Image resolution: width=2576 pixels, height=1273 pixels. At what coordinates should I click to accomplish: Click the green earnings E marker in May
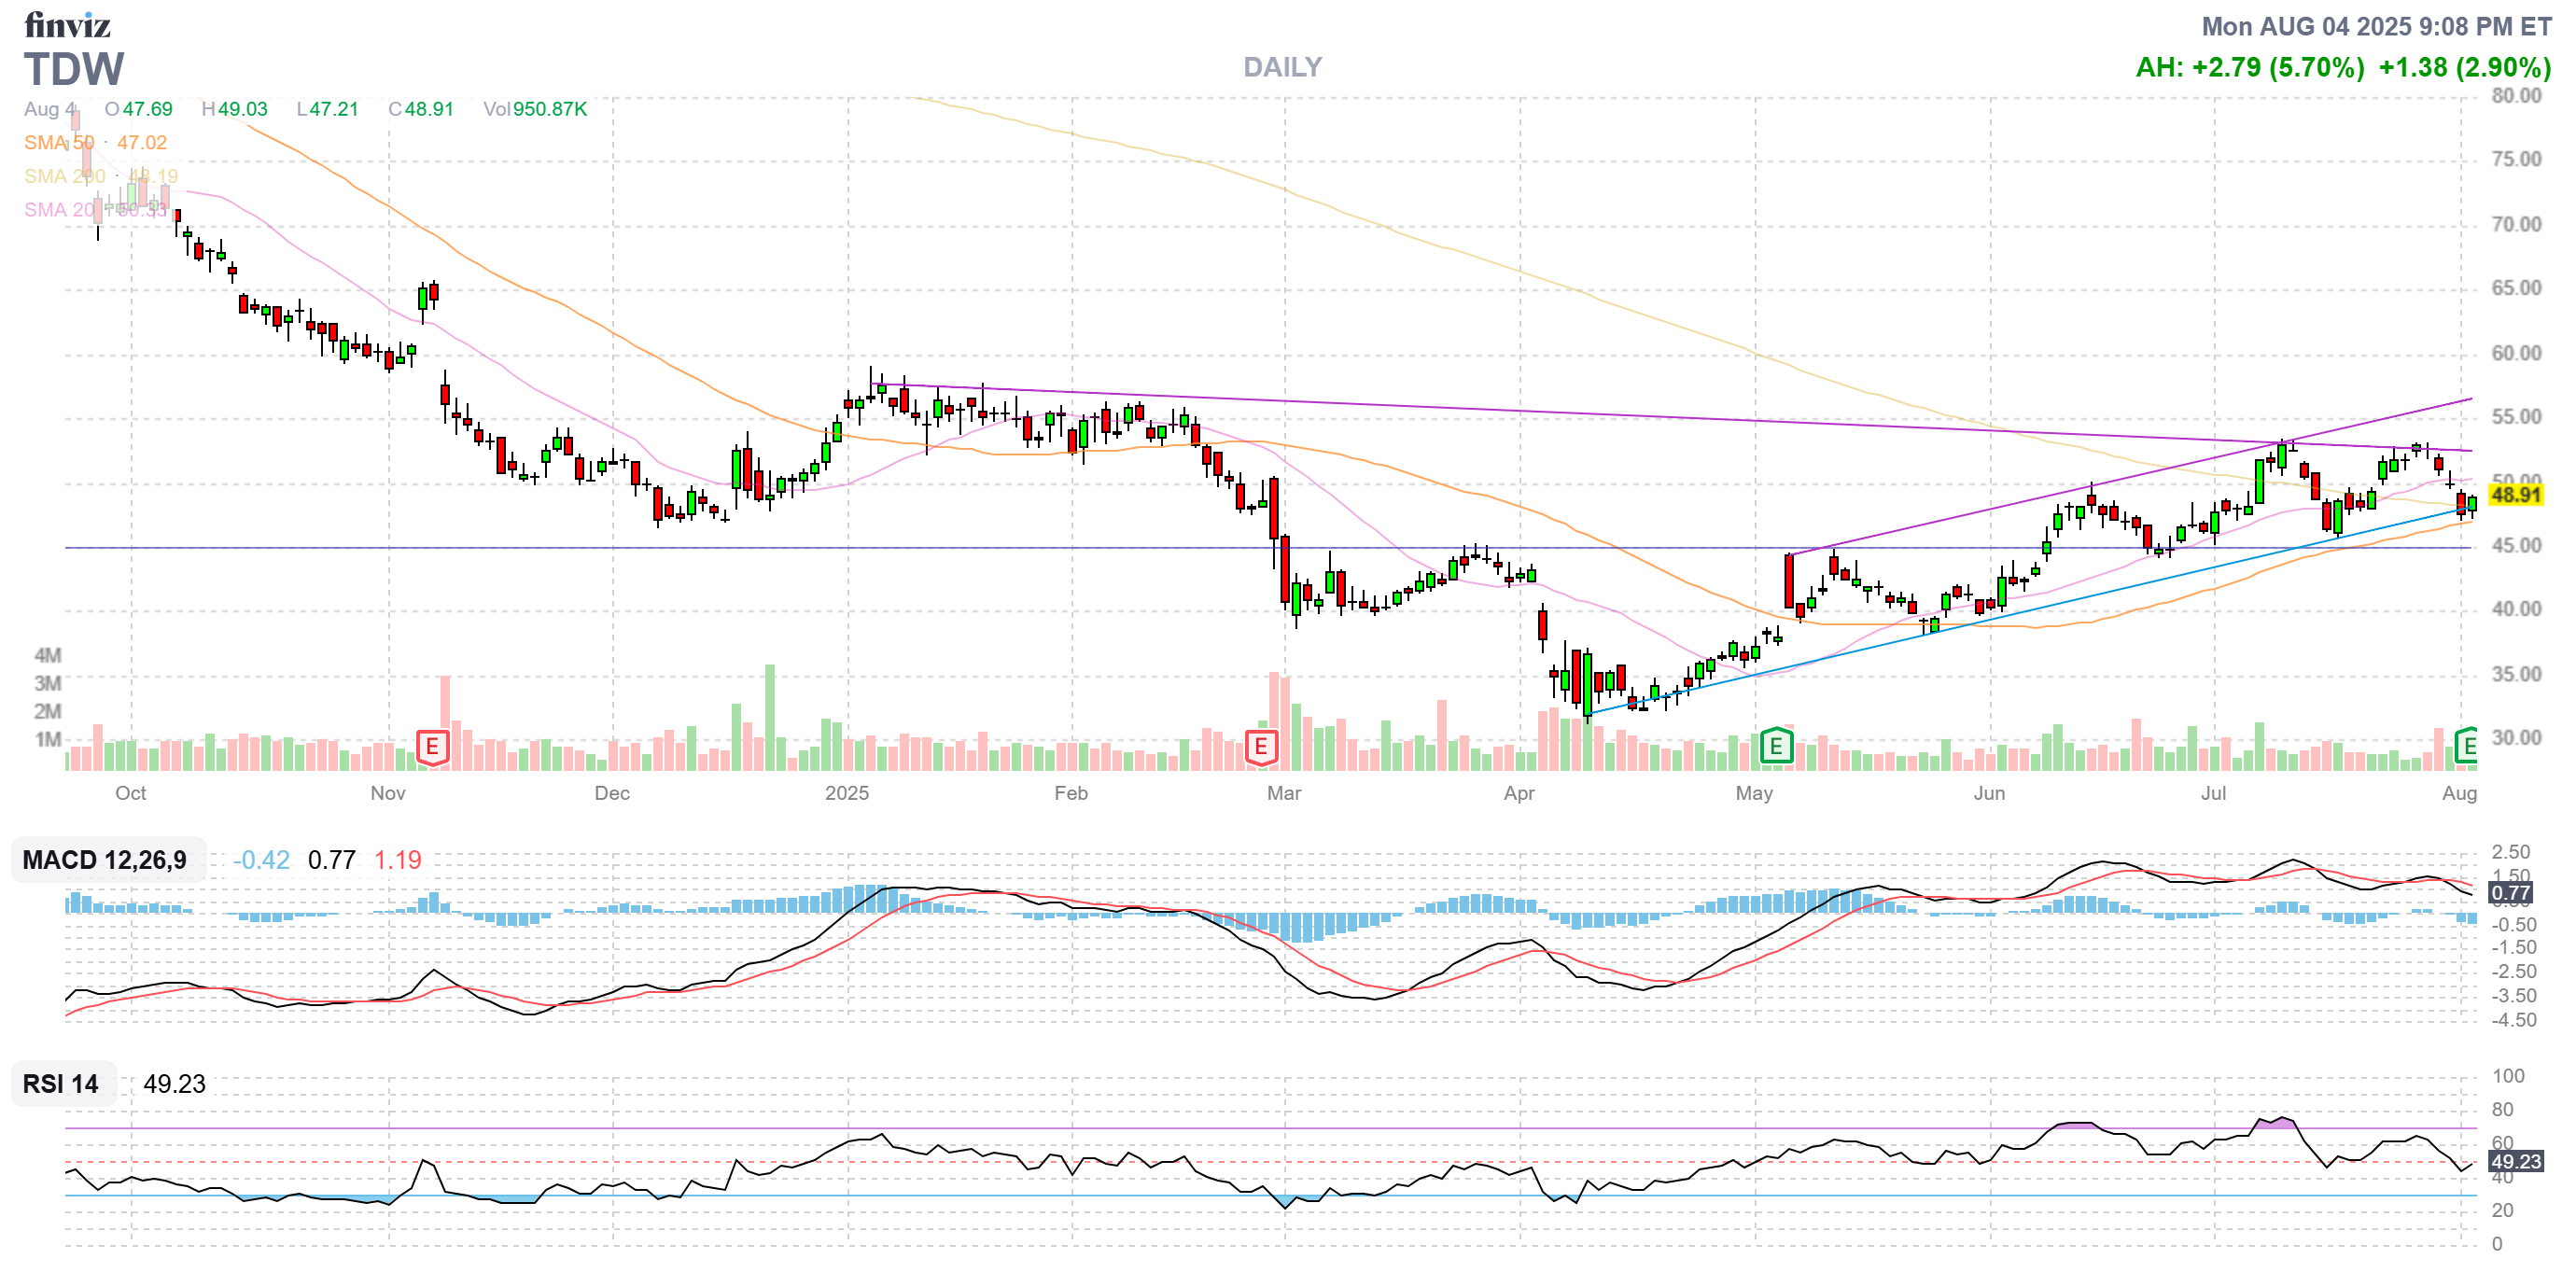coord(1775,746)
